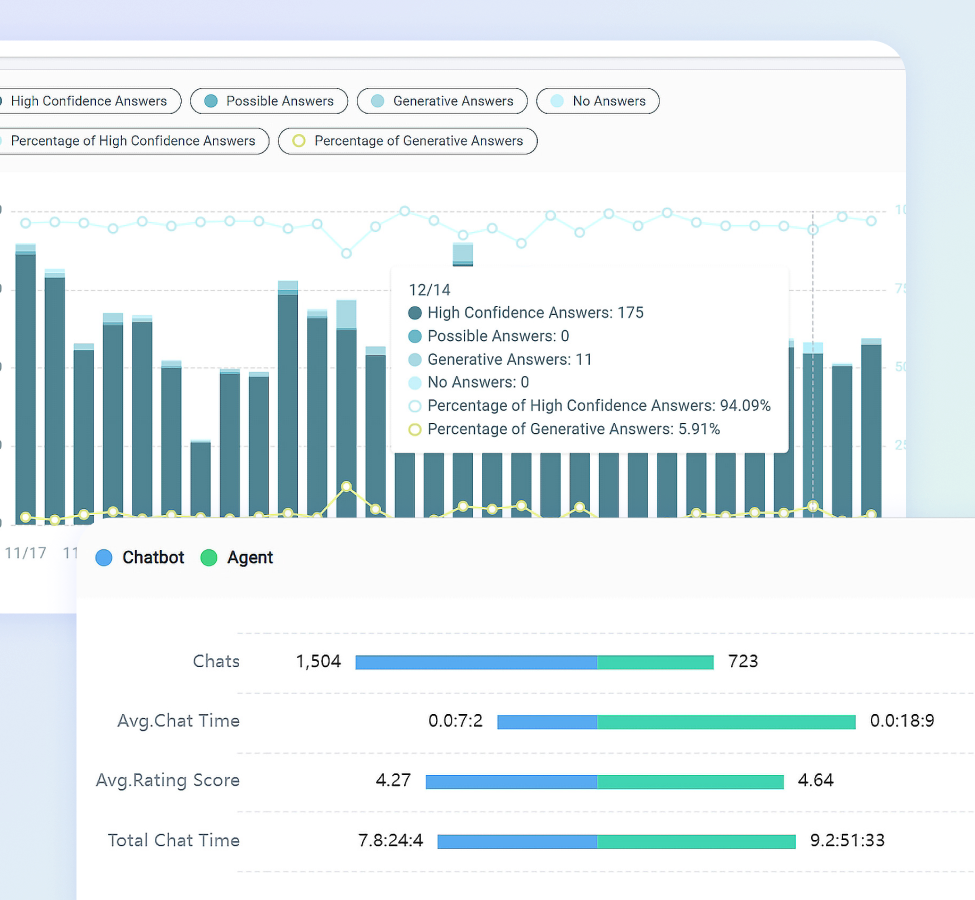Toggle the No Answers legend pill
Image resolution: width=975 pixels, height=900 pixels.
click(598, 101)
